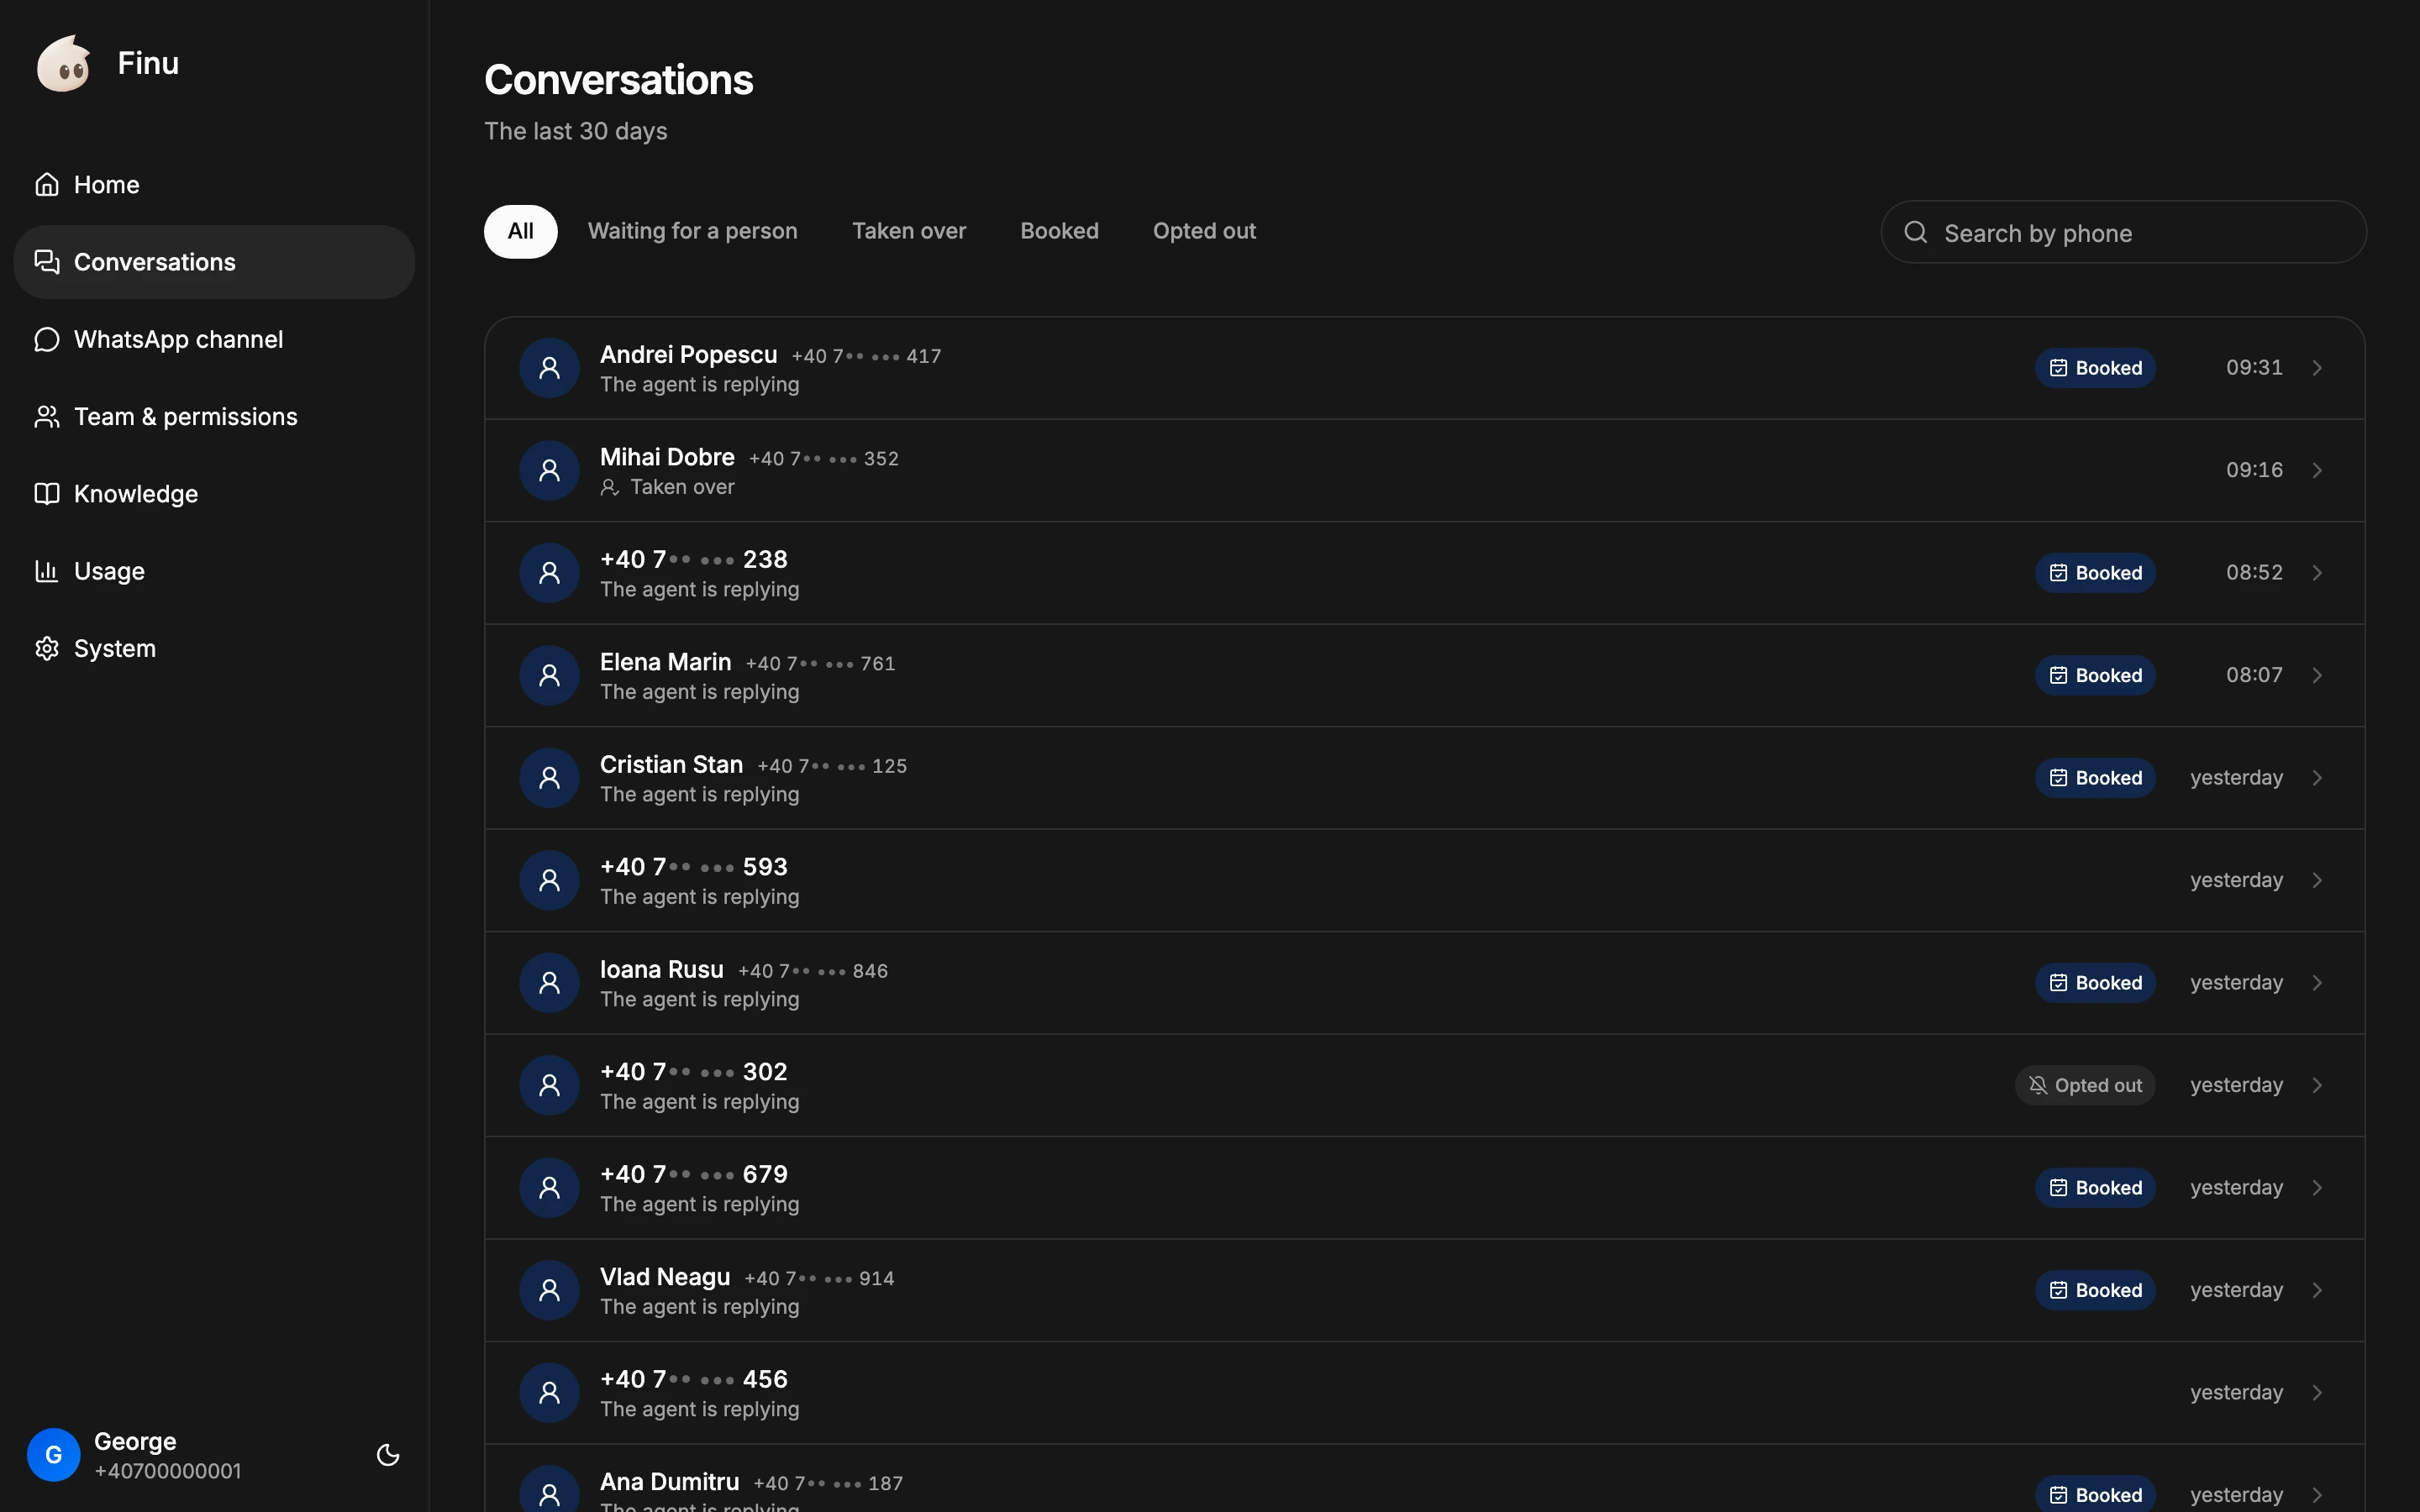The image size is (2420, 1512).
Task: Click the Usage bar chart icon
Action: pyautogui.click(x=47, y=571)
